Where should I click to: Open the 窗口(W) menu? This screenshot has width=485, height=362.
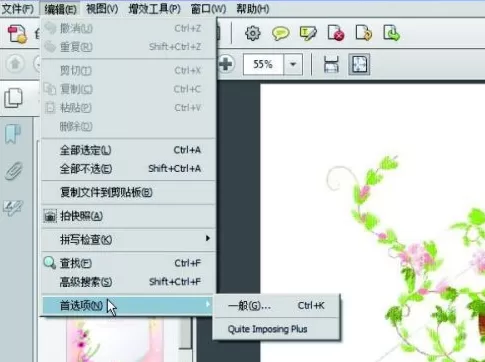pos(208,9)
